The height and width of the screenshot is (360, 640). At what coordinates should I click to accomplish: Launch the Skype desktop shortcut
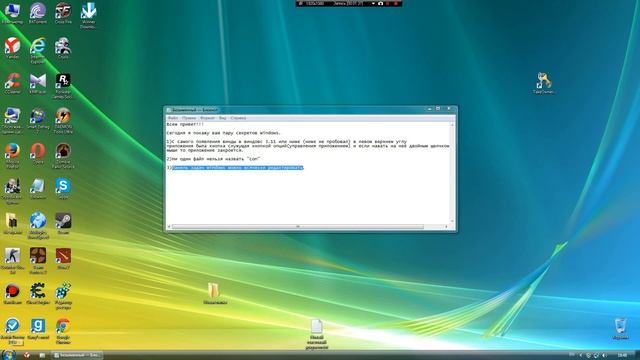pos(63,188)
